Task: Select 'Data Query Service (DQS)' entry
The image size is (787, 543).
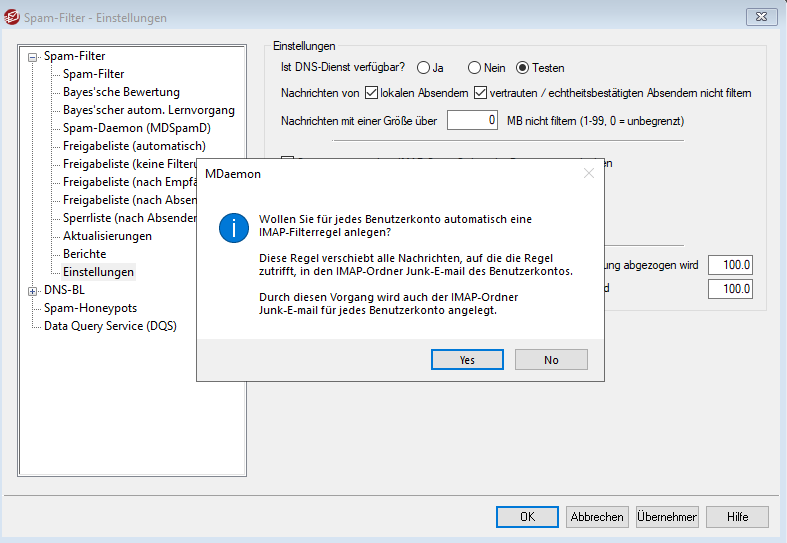Action: click(110, 326)
